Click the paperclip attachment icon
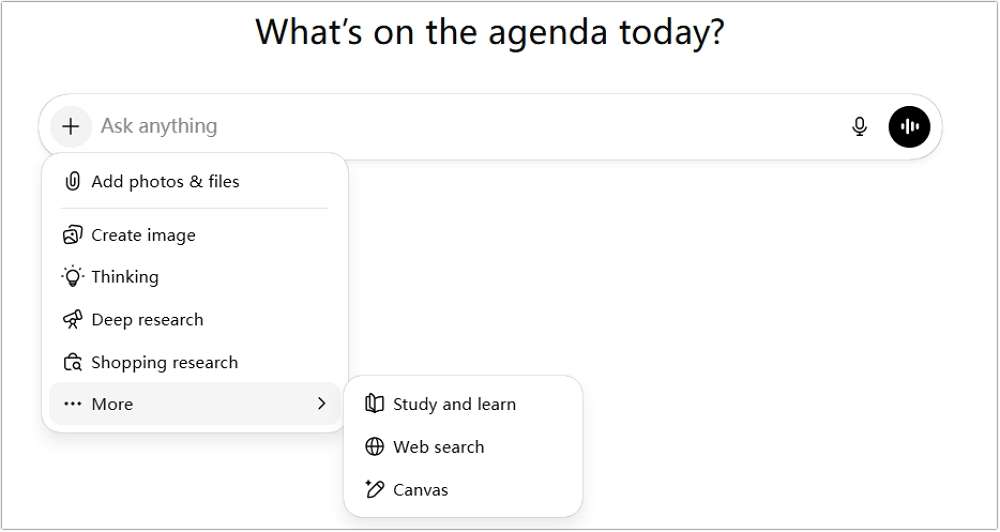This screenshot has height=532, width=1000. tap(72, 182)
